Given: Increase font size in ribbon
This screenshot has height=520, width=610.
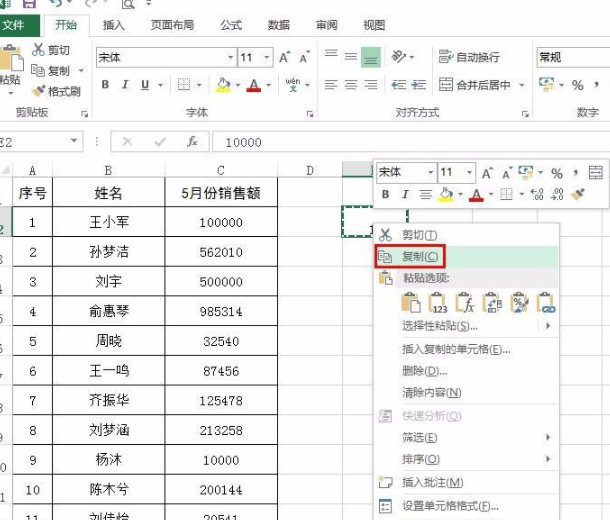Looking at the screenshot, I should [284, 58].
